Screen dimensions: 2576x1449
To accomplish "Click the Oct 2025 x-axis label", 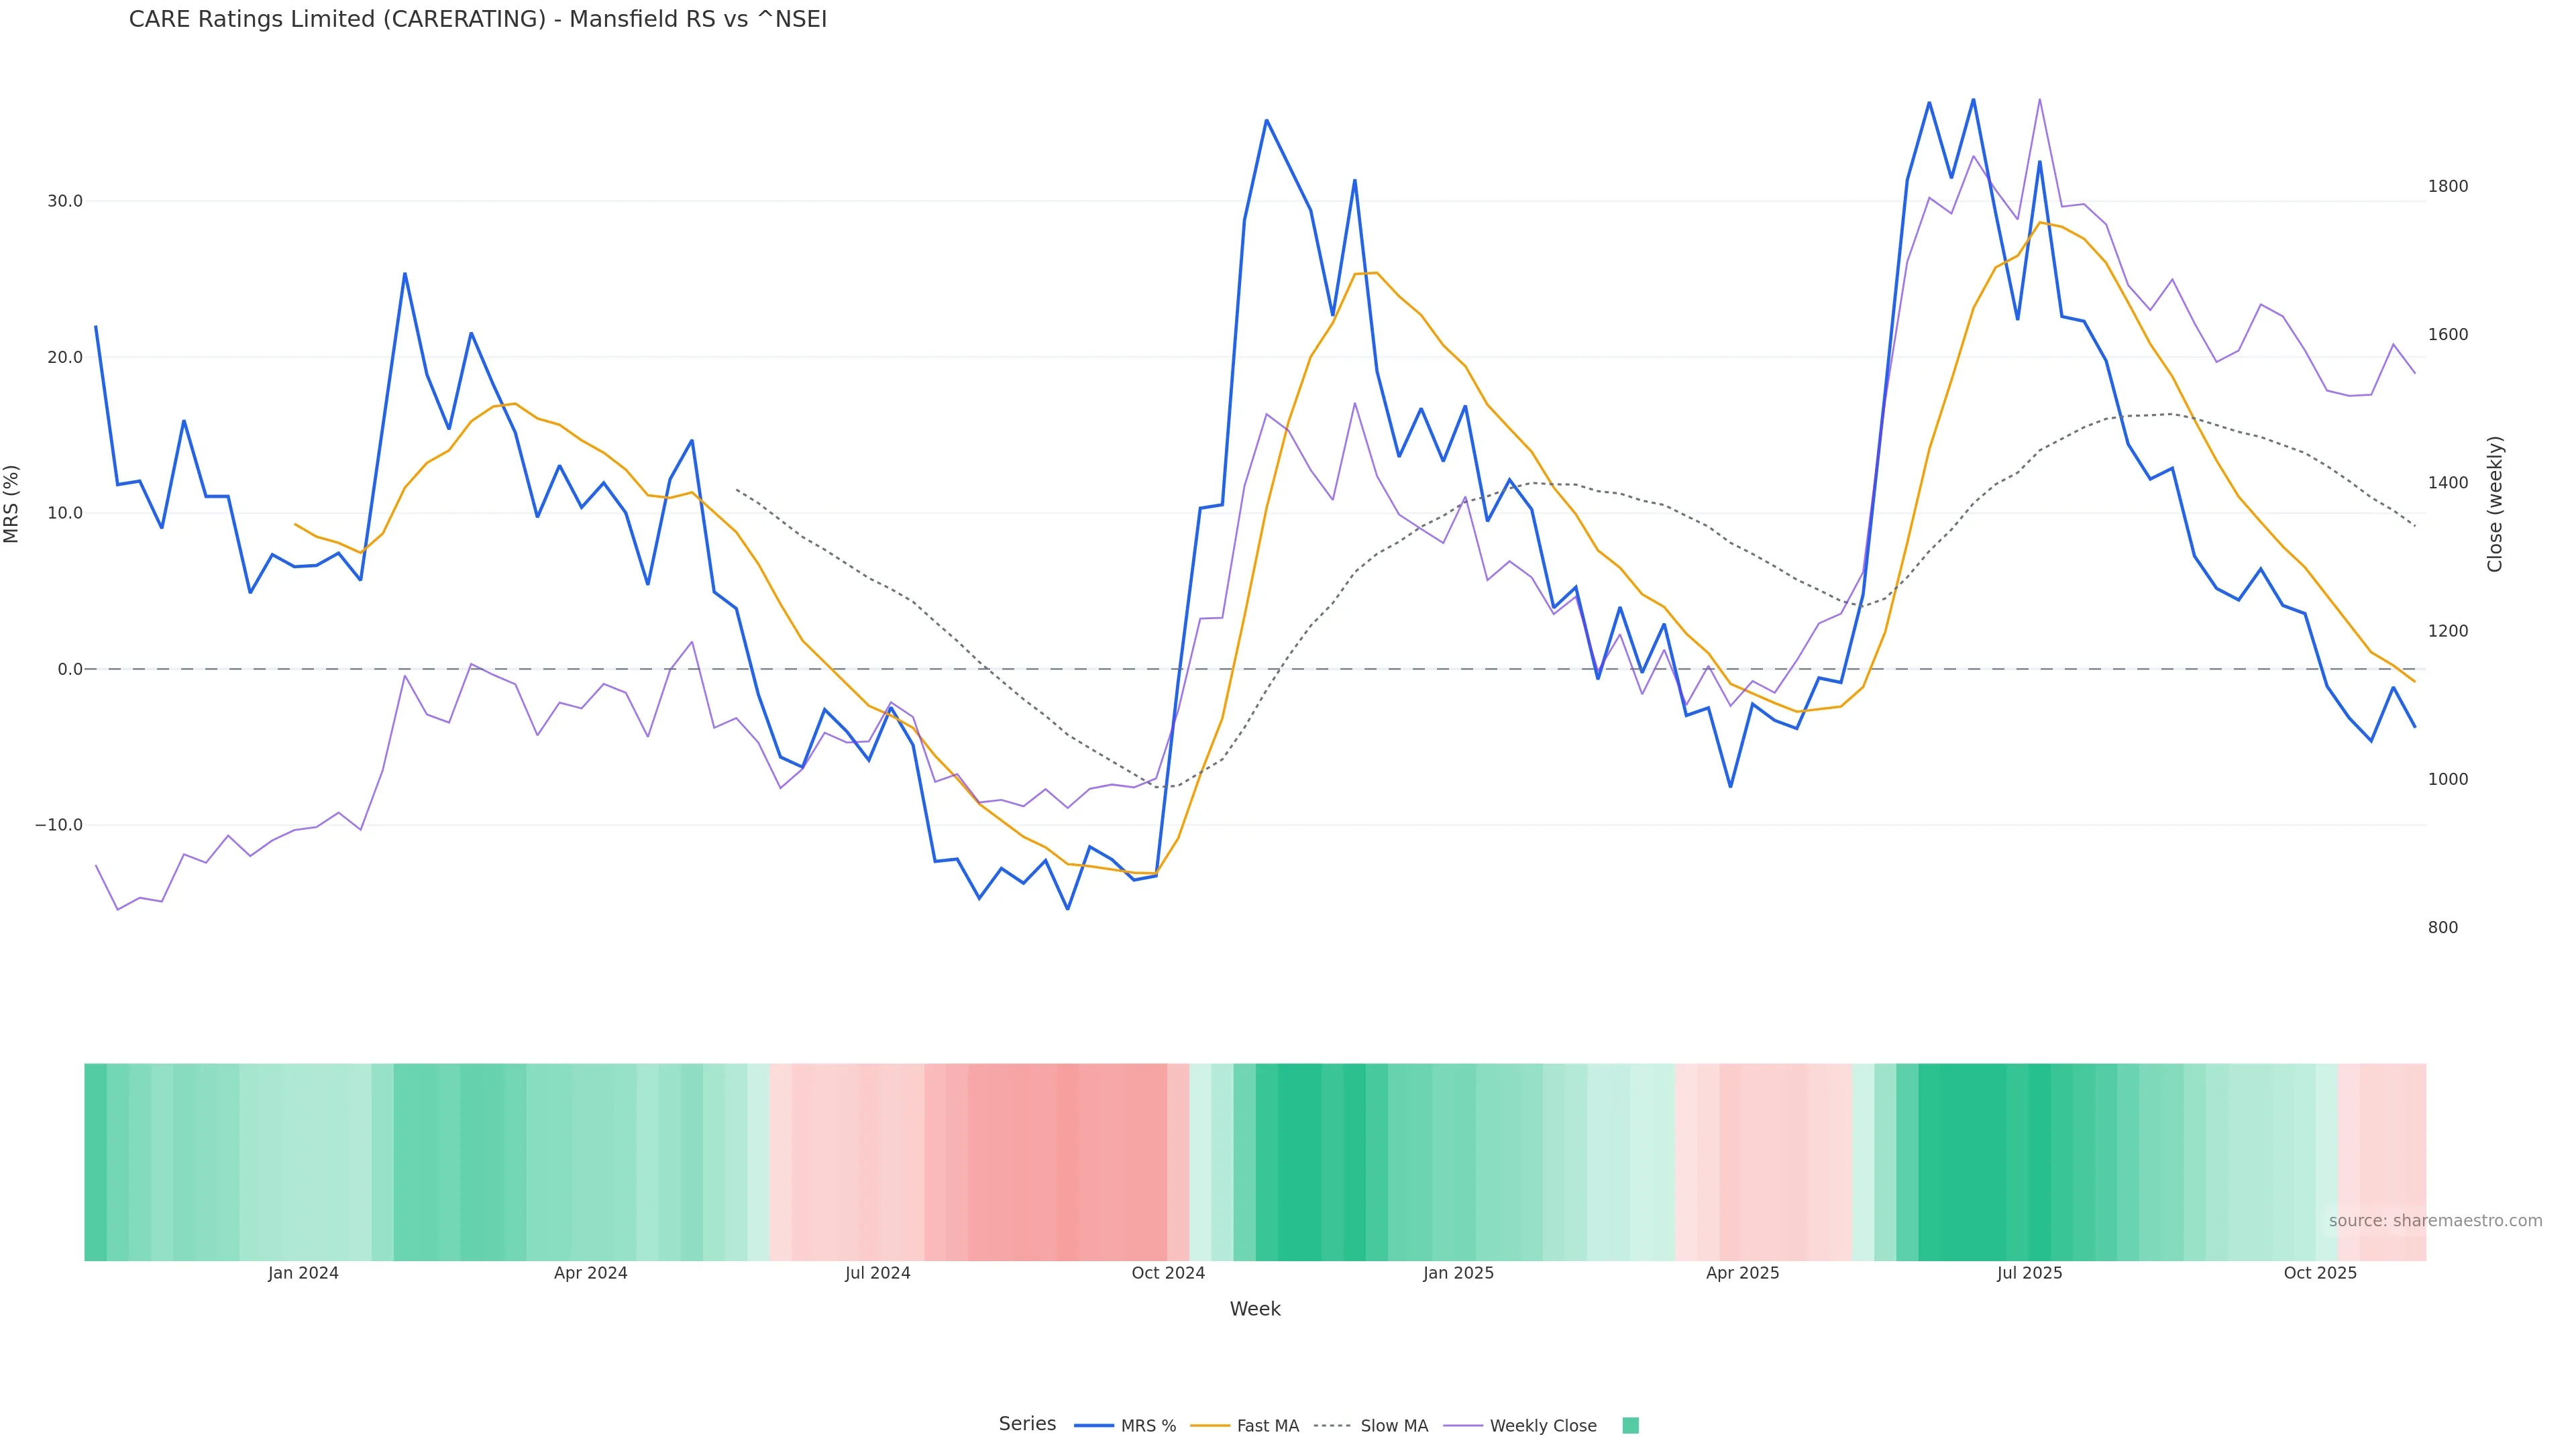I will point(2320,1273).
